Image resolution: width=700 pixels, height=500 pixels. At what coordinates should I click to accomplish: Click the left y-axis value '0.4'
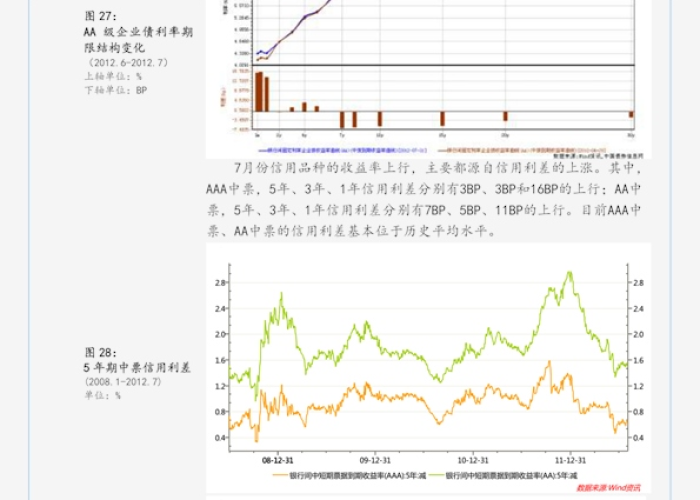click(220, 438)
